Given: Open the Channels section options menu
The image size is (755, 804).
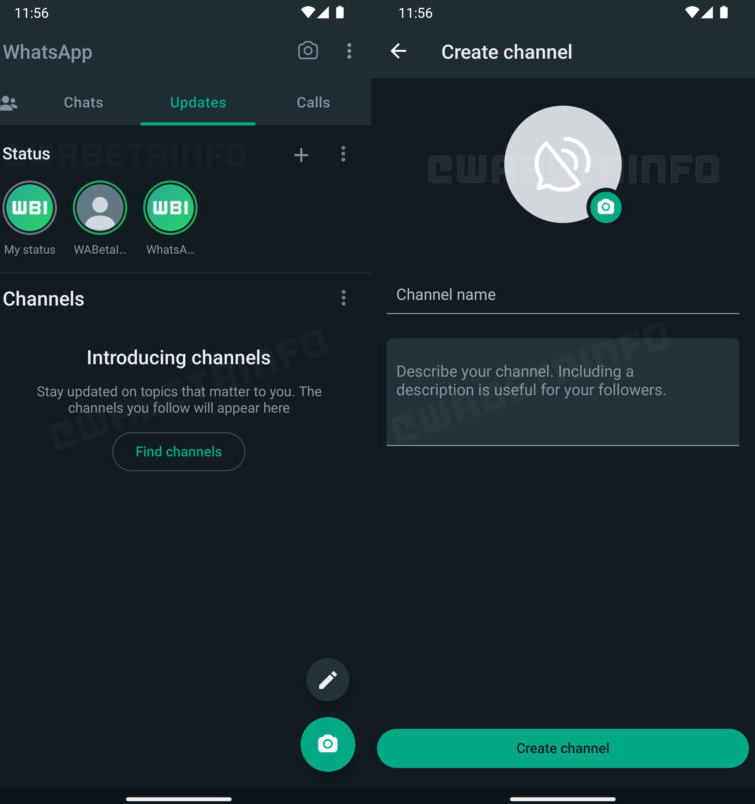Looking at the screenshot, I should pos(343,298).
